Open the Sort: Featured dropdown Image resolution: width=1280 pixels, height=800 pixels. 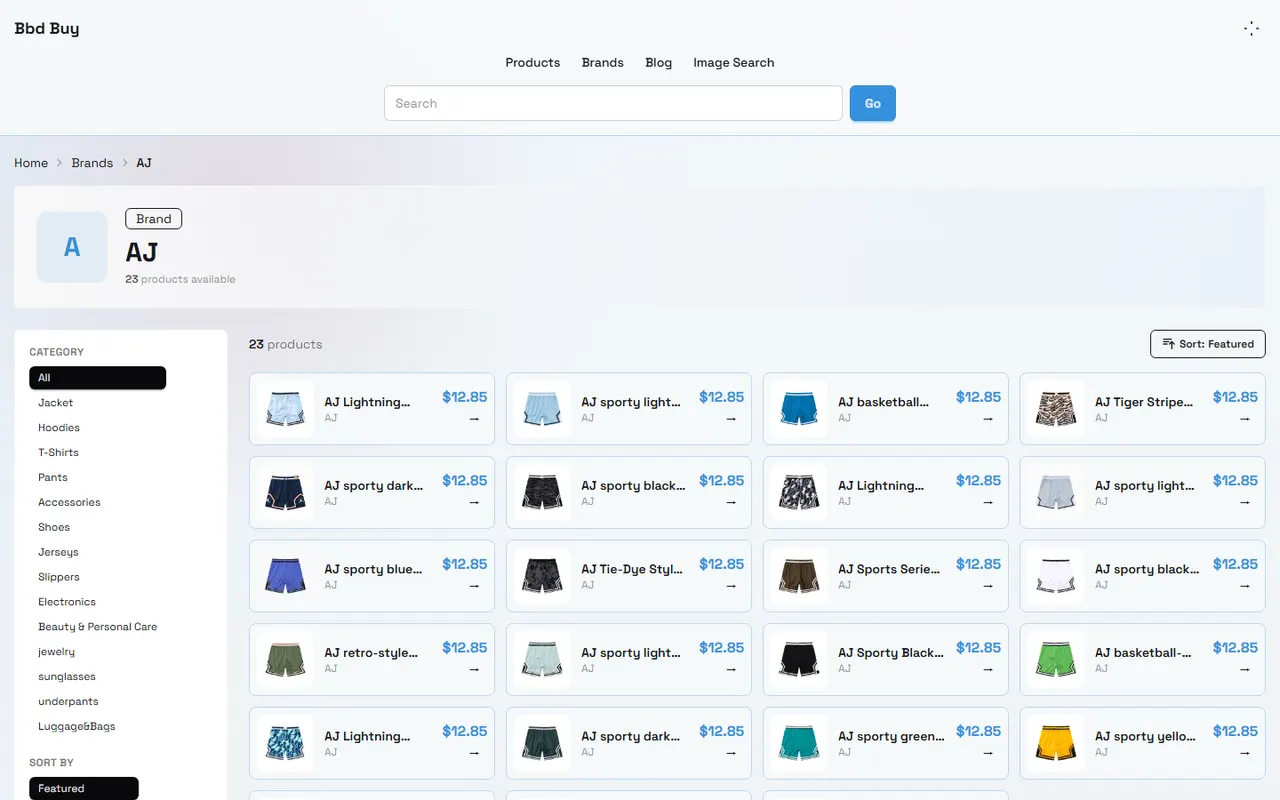(x=1208, y=344)
